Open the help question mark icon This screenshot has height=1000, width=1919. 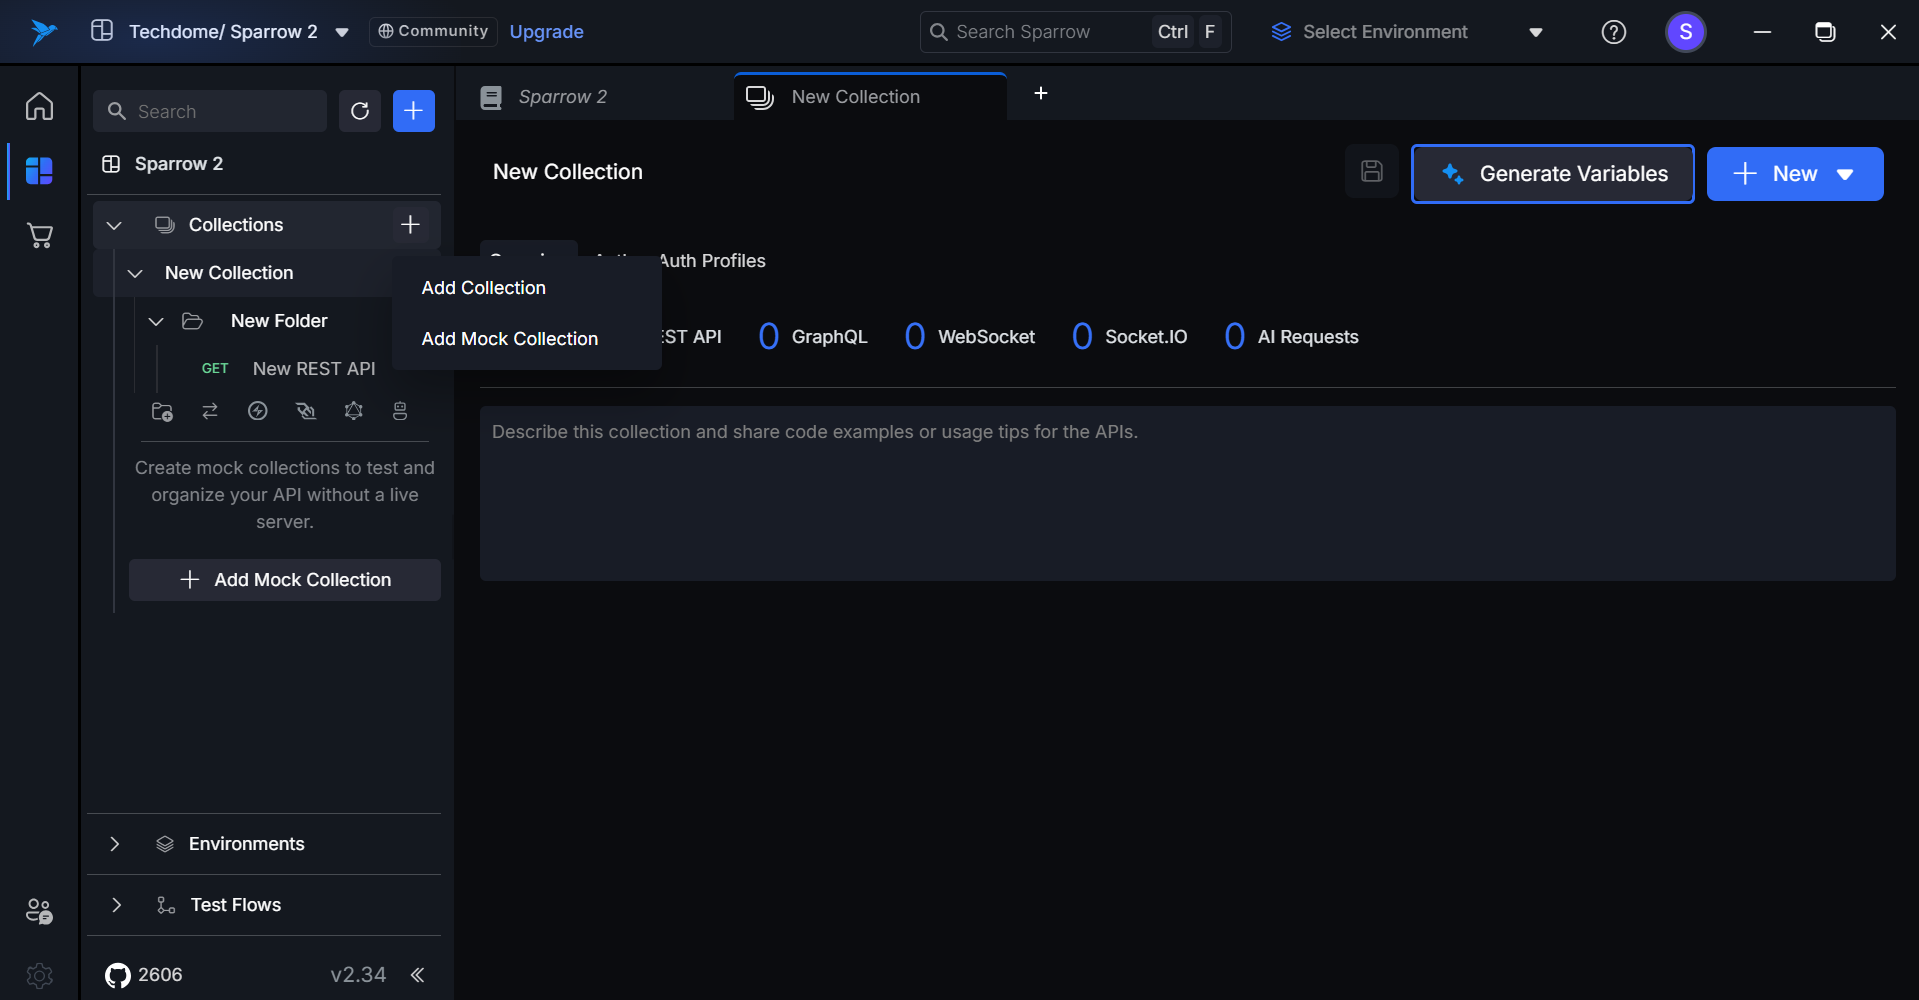[x=1613, y=32]
